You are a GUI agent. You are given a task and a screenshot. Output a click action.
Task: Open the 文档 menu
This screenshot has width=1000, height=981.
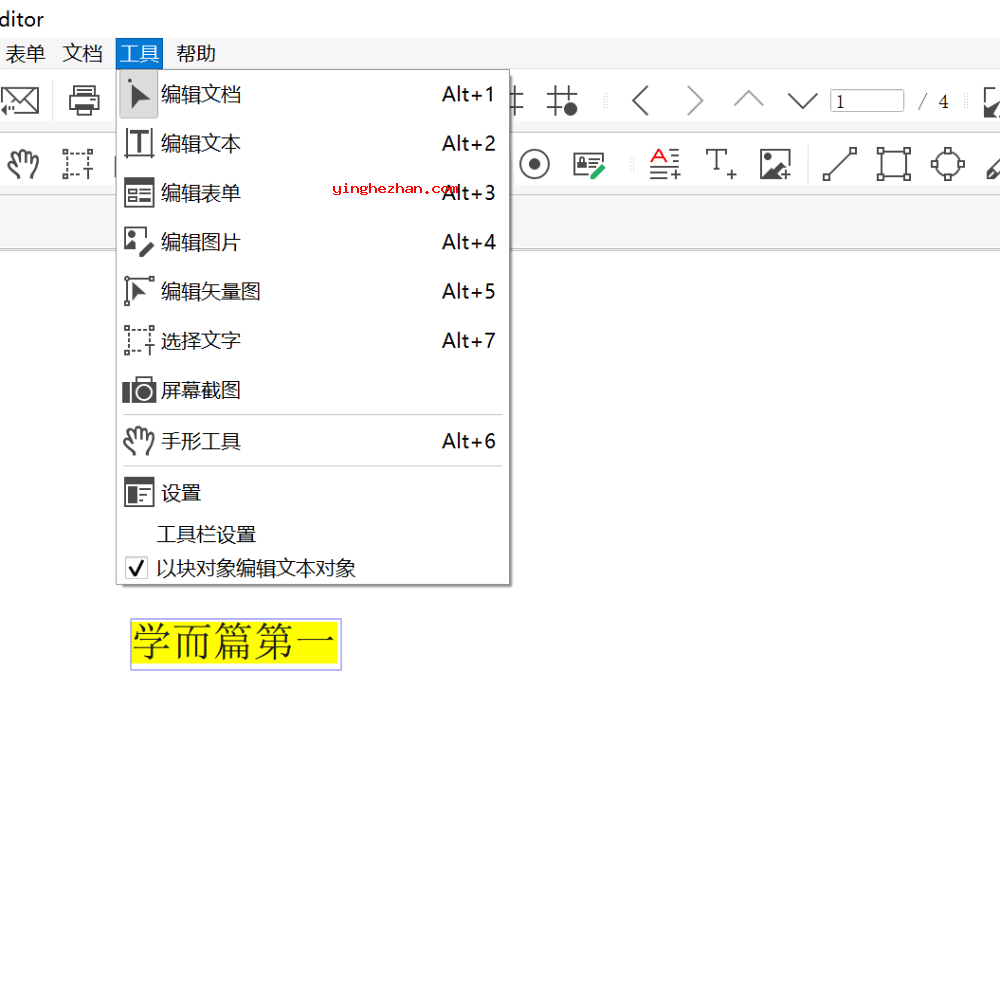(82, 54)
